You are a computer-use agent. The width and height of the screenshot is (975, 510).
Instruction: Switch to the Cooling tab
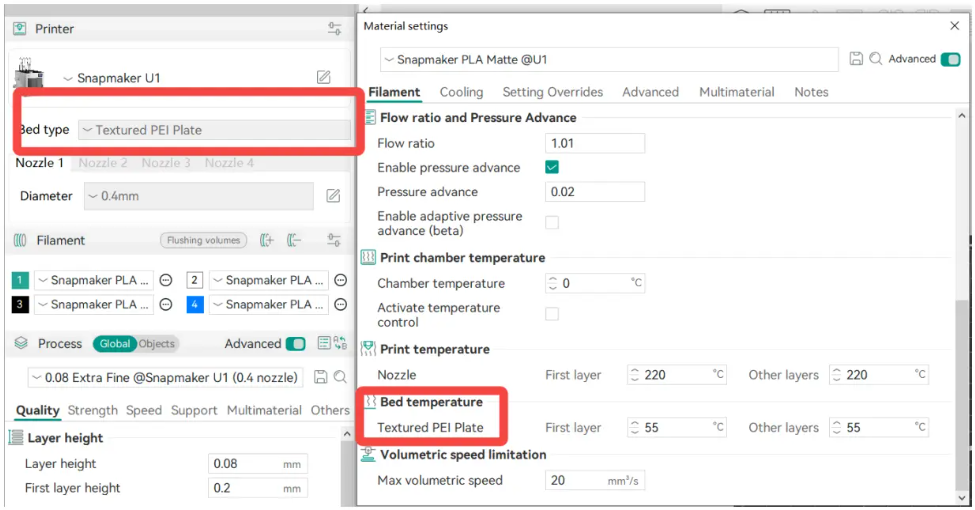pos(461,92)
